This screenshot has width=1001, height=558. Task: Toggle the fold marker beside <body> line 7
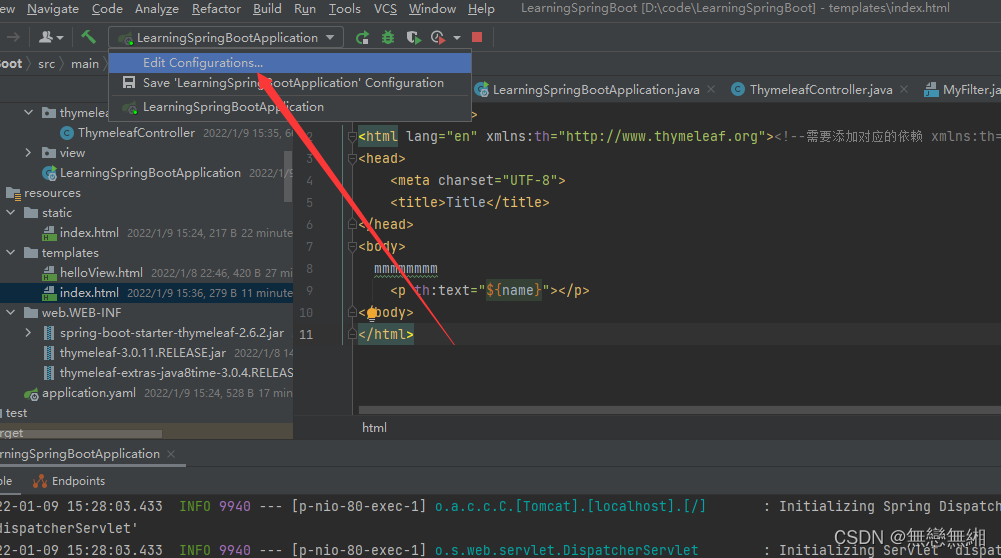[352, 246]
